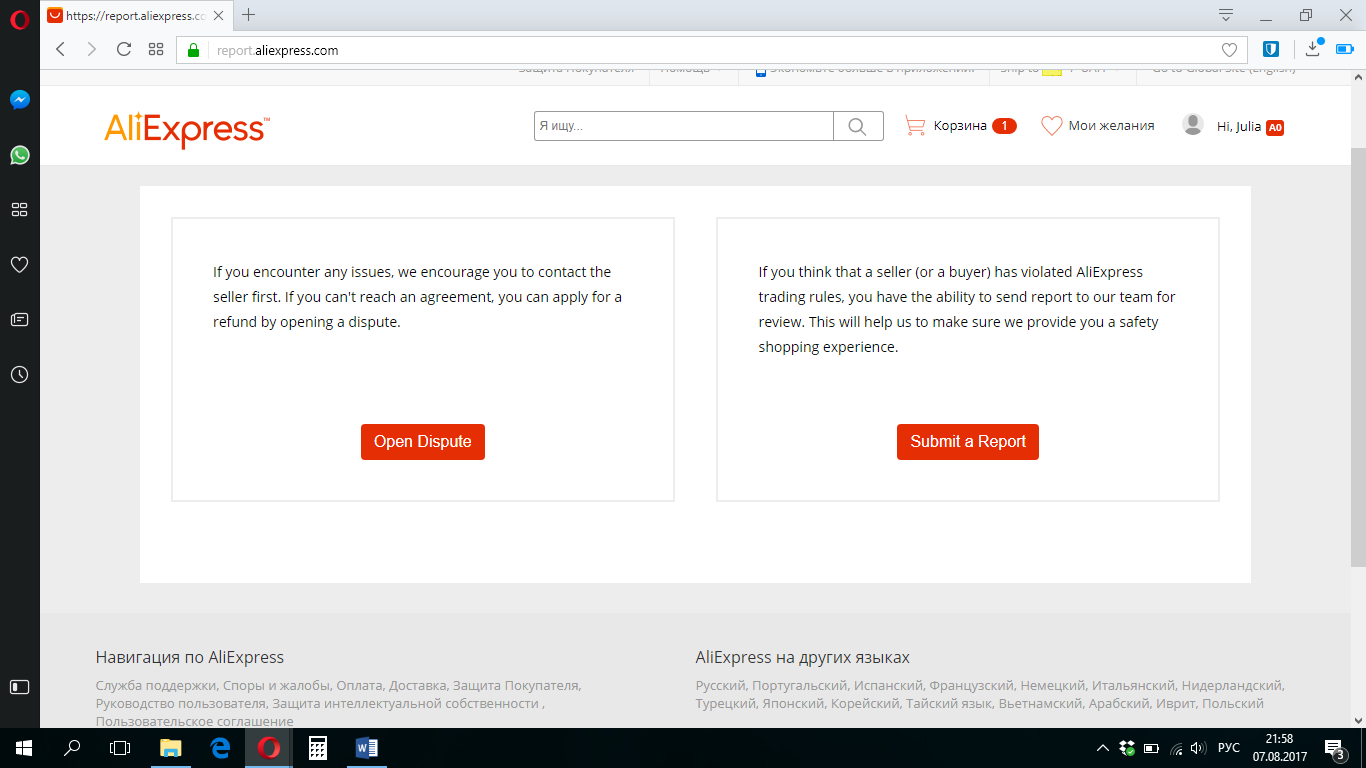1366x768 pixels.
Task: Go back to previous page
Action: click(60, 49)
